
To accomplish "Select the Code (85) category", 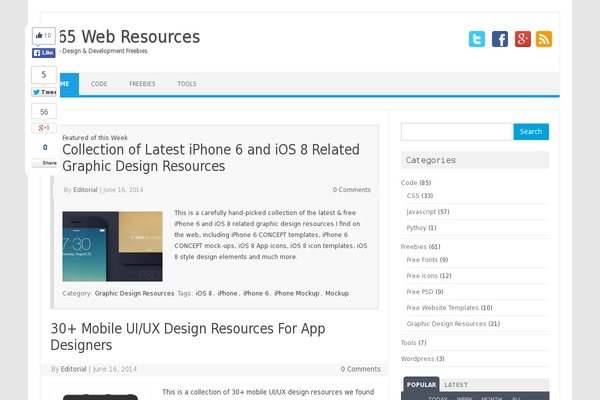I will tap(416, 183).
